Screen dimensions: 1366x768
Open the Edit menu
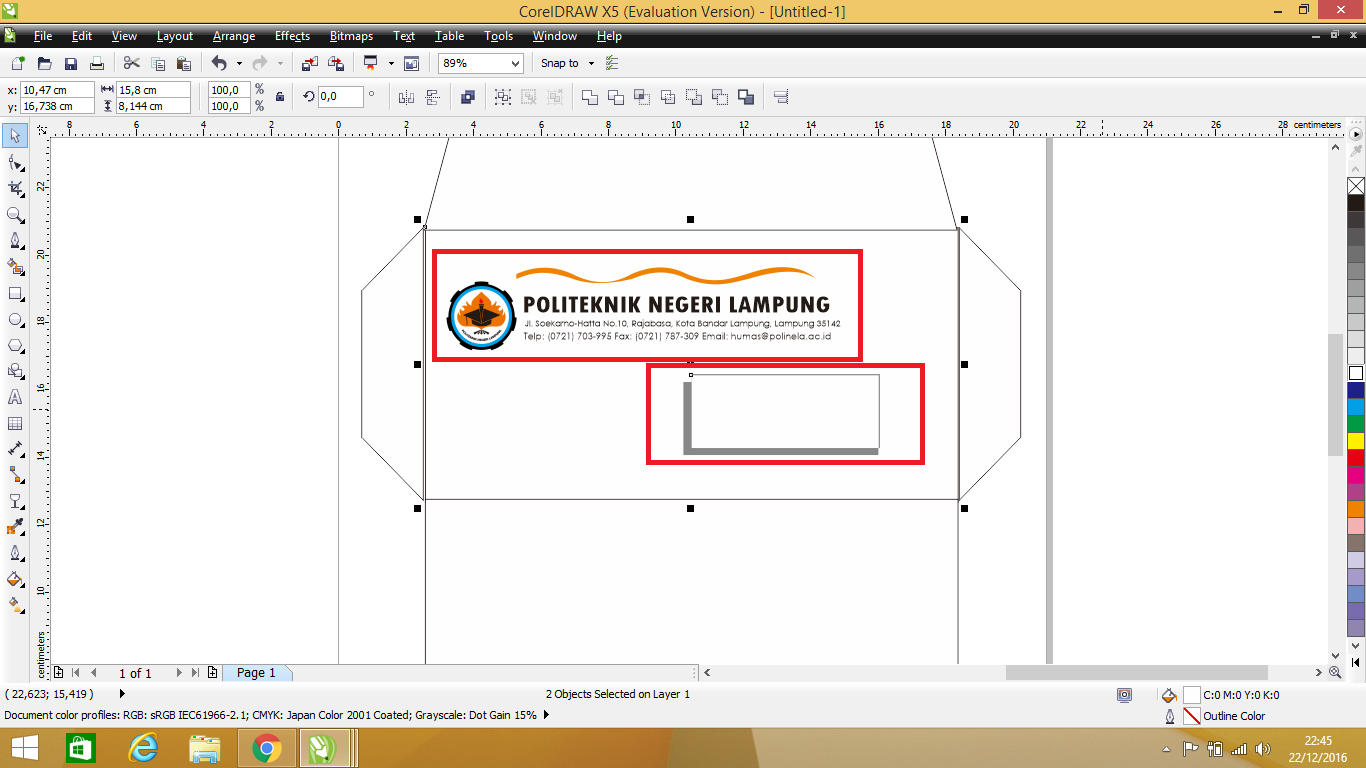click(82, 36)
